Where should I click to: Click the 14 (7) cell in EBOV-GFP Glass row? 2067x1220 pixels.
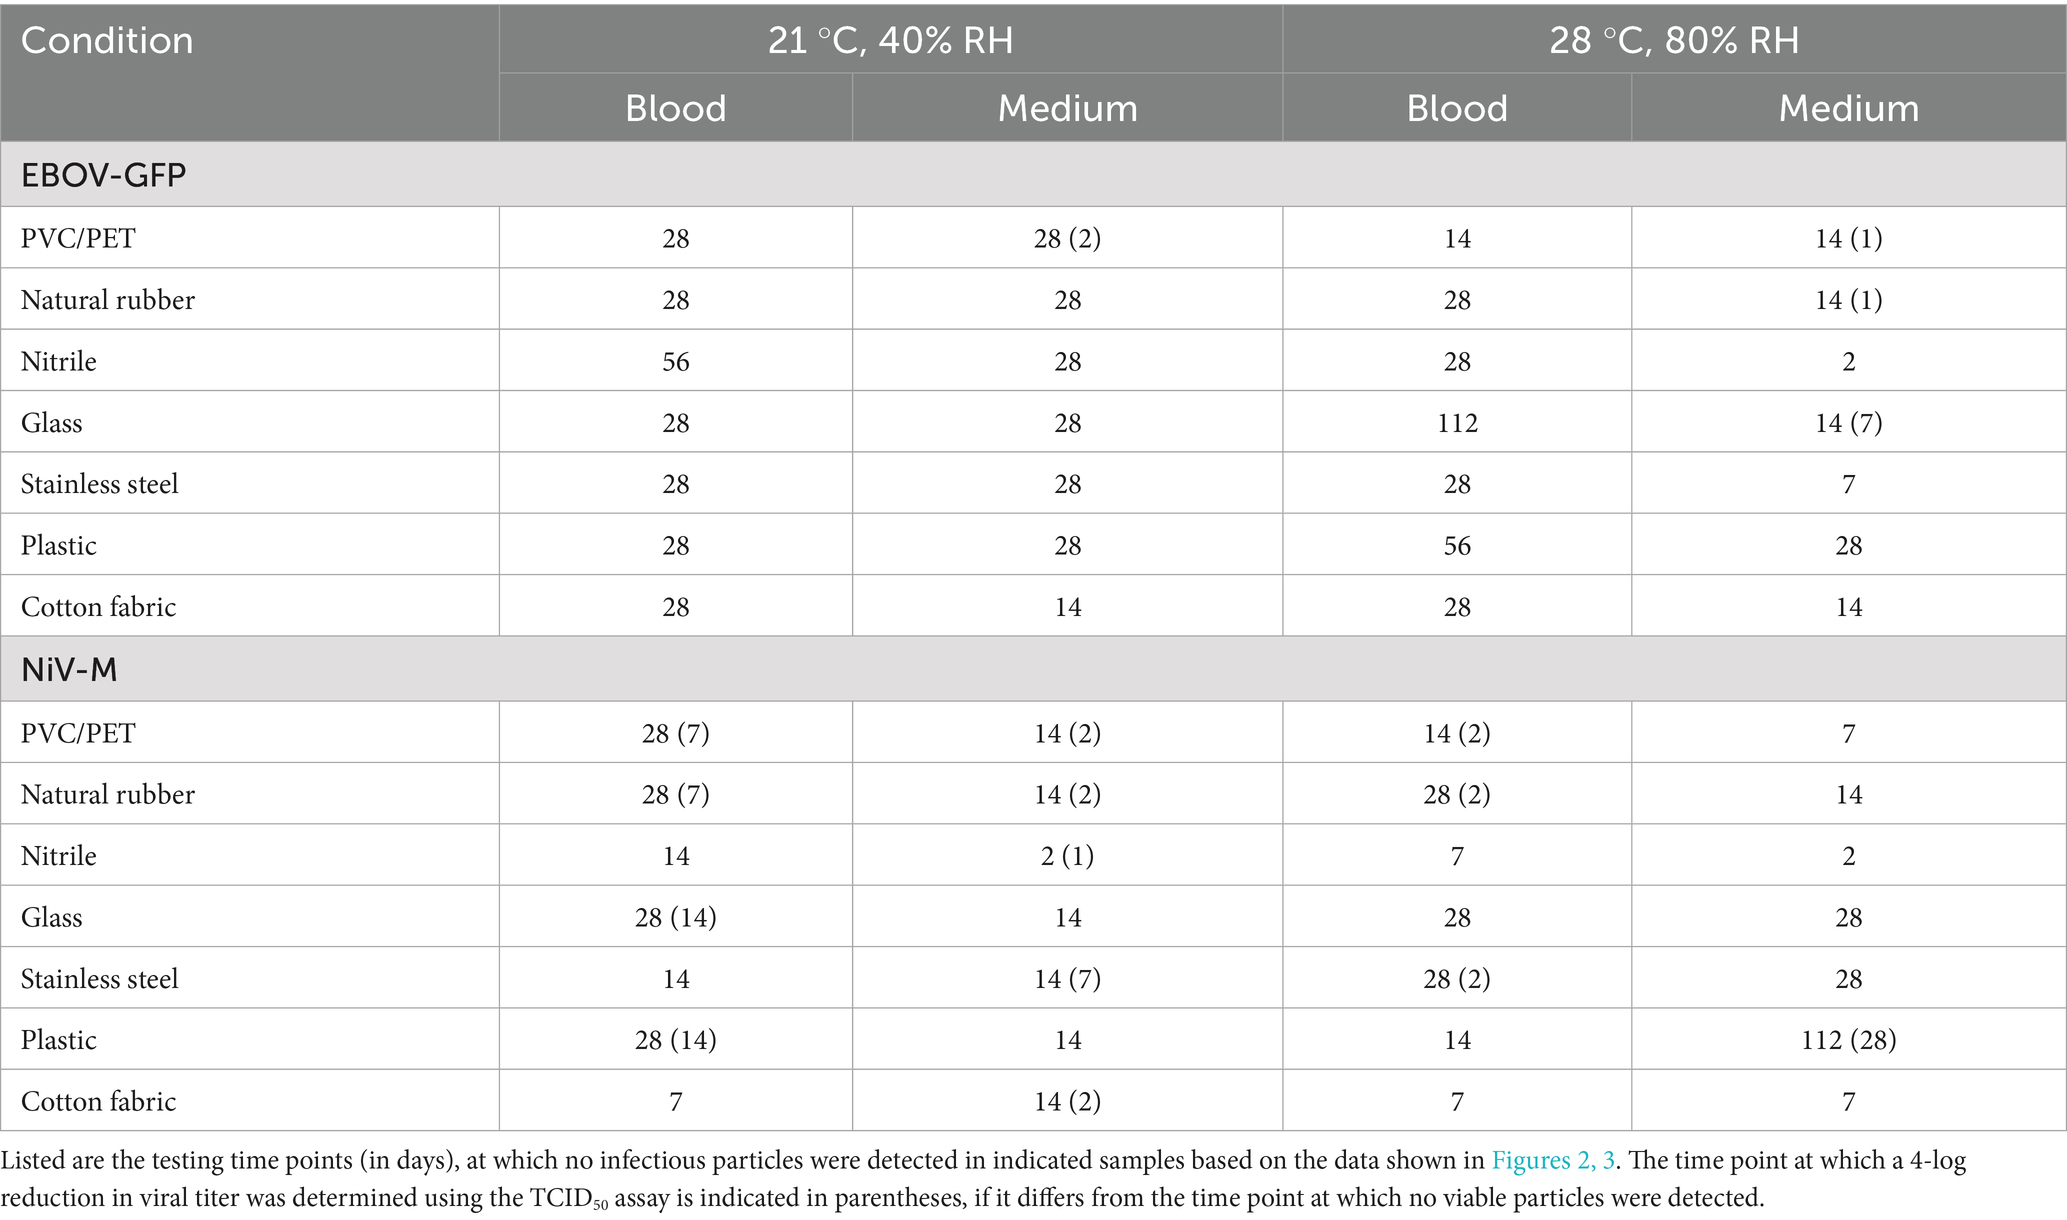pos(1848,423)
